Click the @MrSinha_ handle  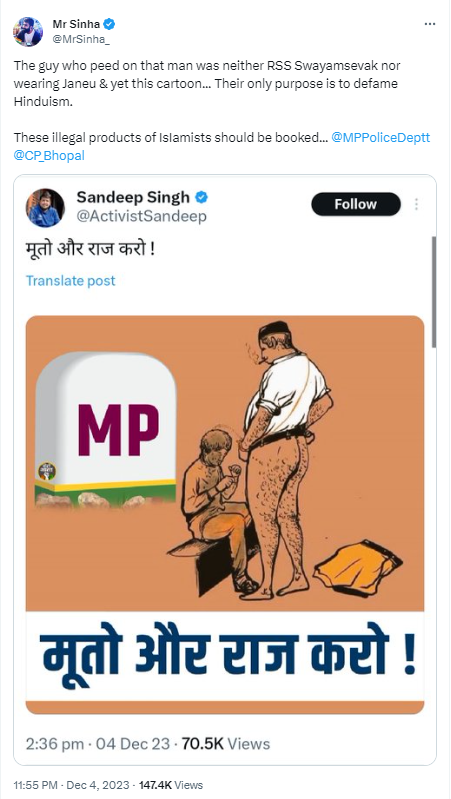(x=81, y=38)
